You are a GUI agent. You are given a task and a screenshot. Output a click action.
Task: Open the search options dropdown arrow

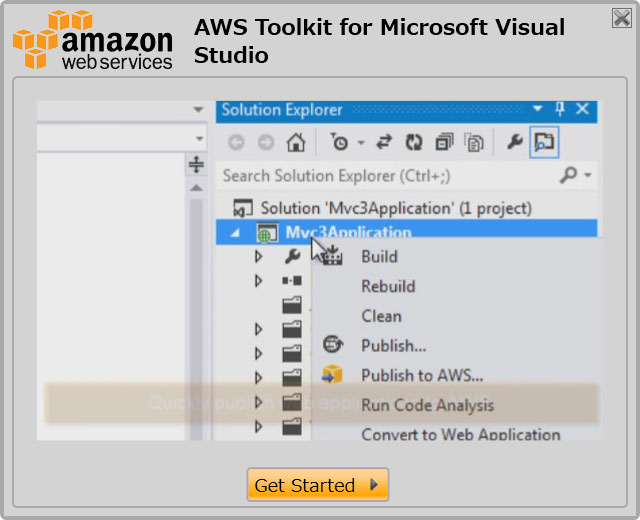tap(588, 175)
